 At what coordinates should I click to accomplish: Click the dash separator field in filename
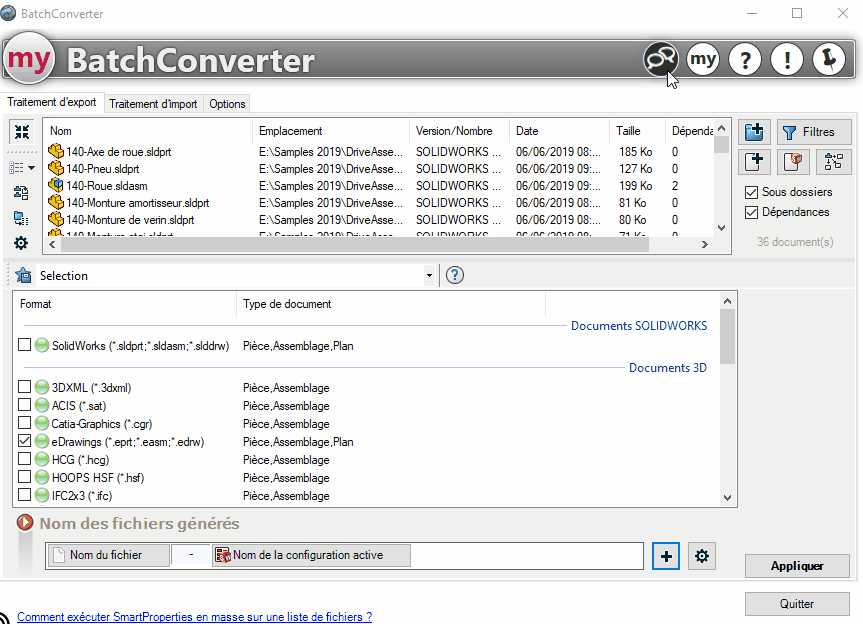[191, 555]
